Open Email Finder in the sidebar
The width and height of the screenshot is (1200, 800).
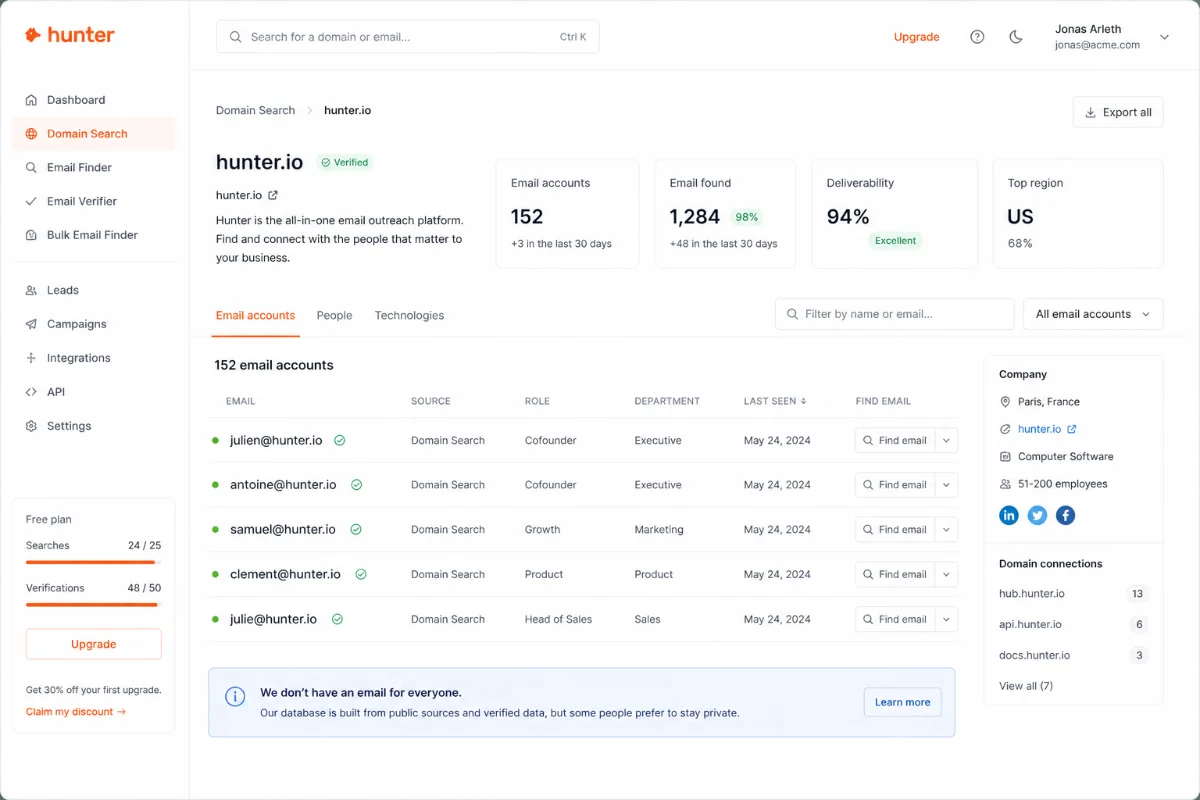pos(94,168)
